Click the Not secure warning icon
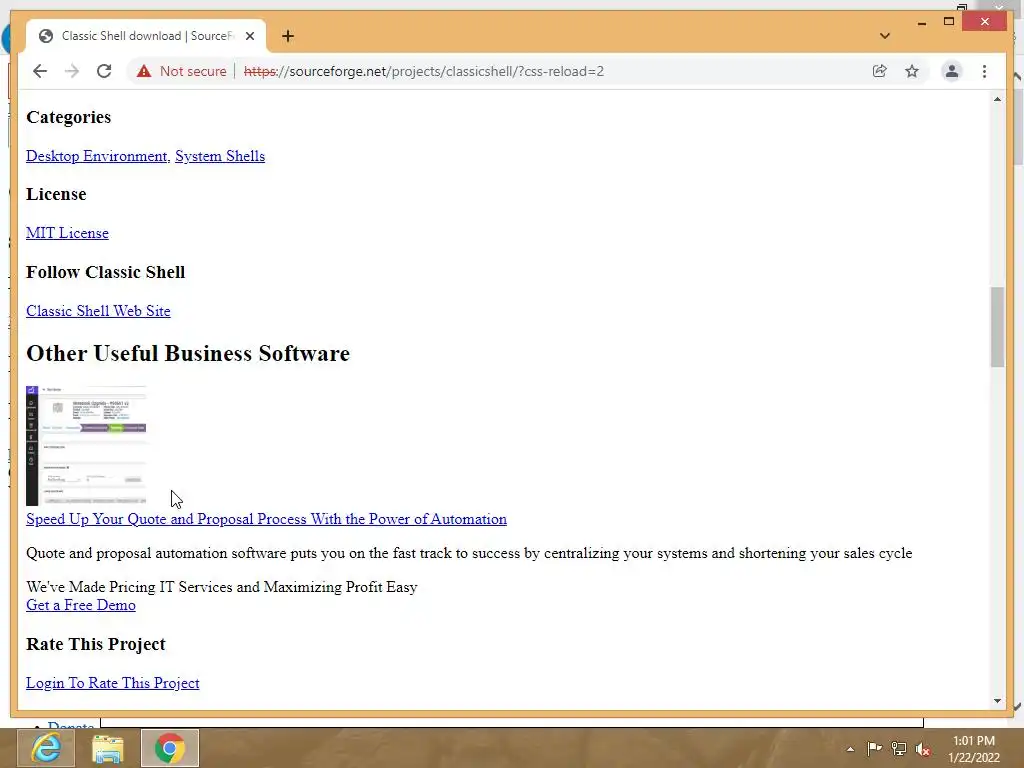 pos(144,71)
